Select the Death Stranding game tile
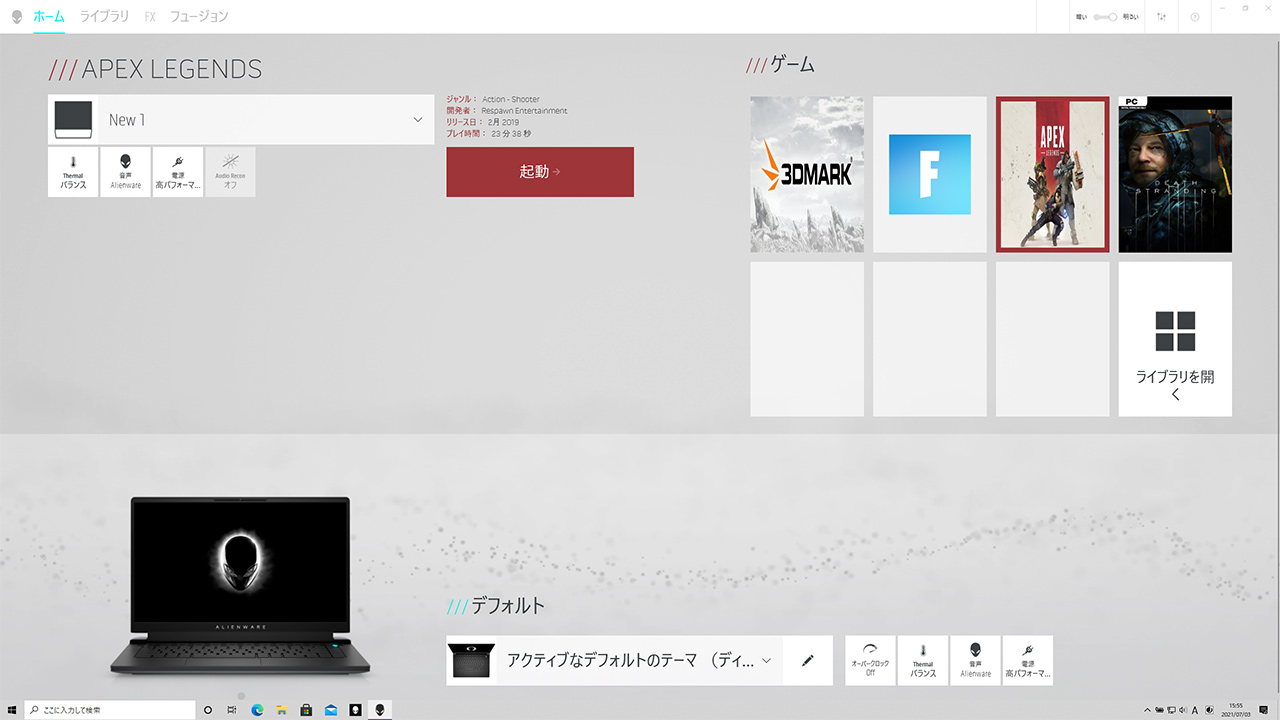 pos(1175,174)
